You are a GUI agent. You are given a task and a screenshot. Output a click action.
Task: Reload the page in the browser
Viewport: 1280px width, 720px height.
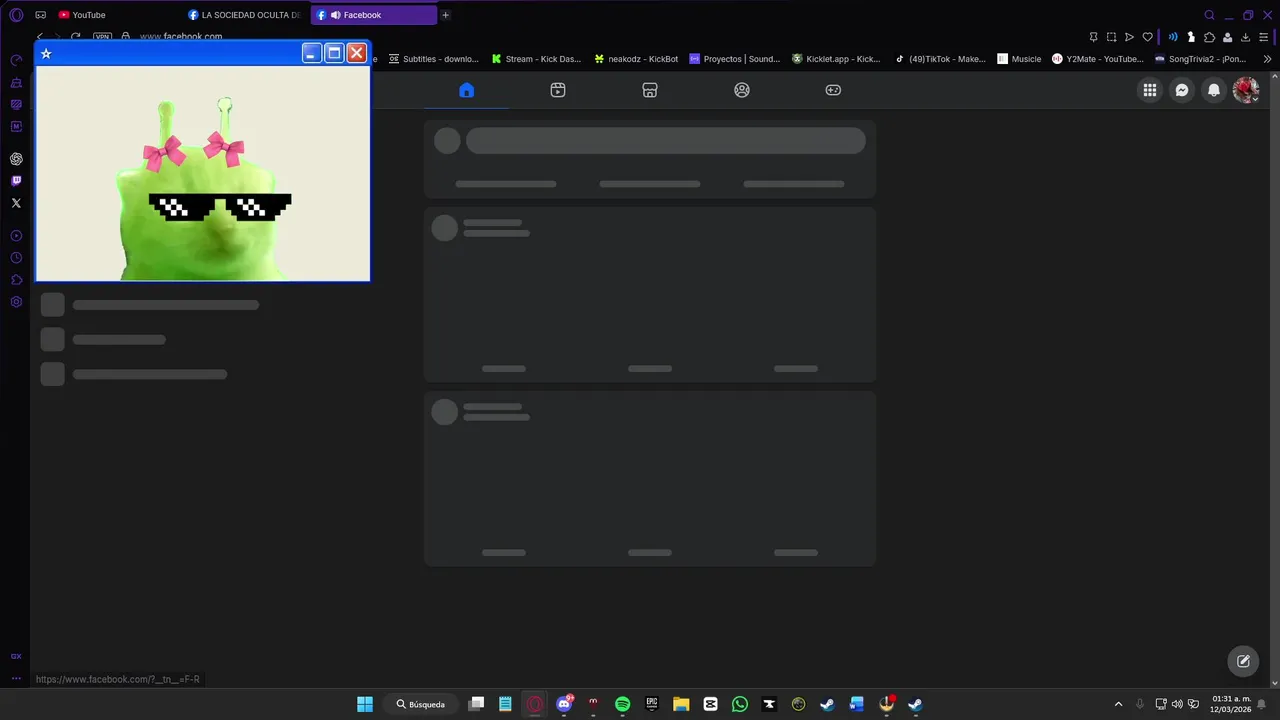pos(75,37)
